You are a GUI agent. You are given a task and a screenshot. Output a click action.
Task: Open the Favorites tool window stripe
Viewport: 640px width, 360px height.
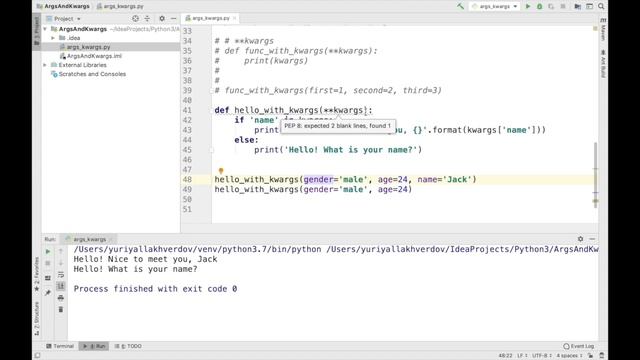pyautogui.click(x=37, y=274)
